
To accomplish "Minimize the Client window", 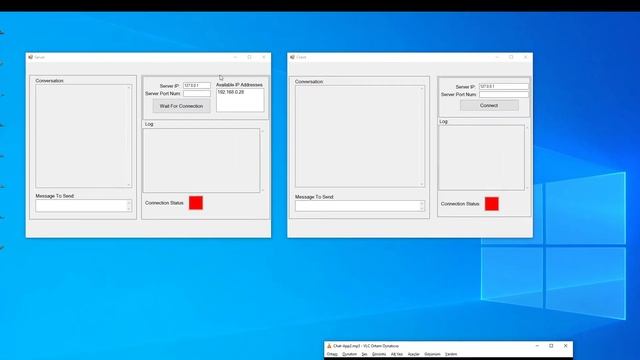I will click(497, 57).
